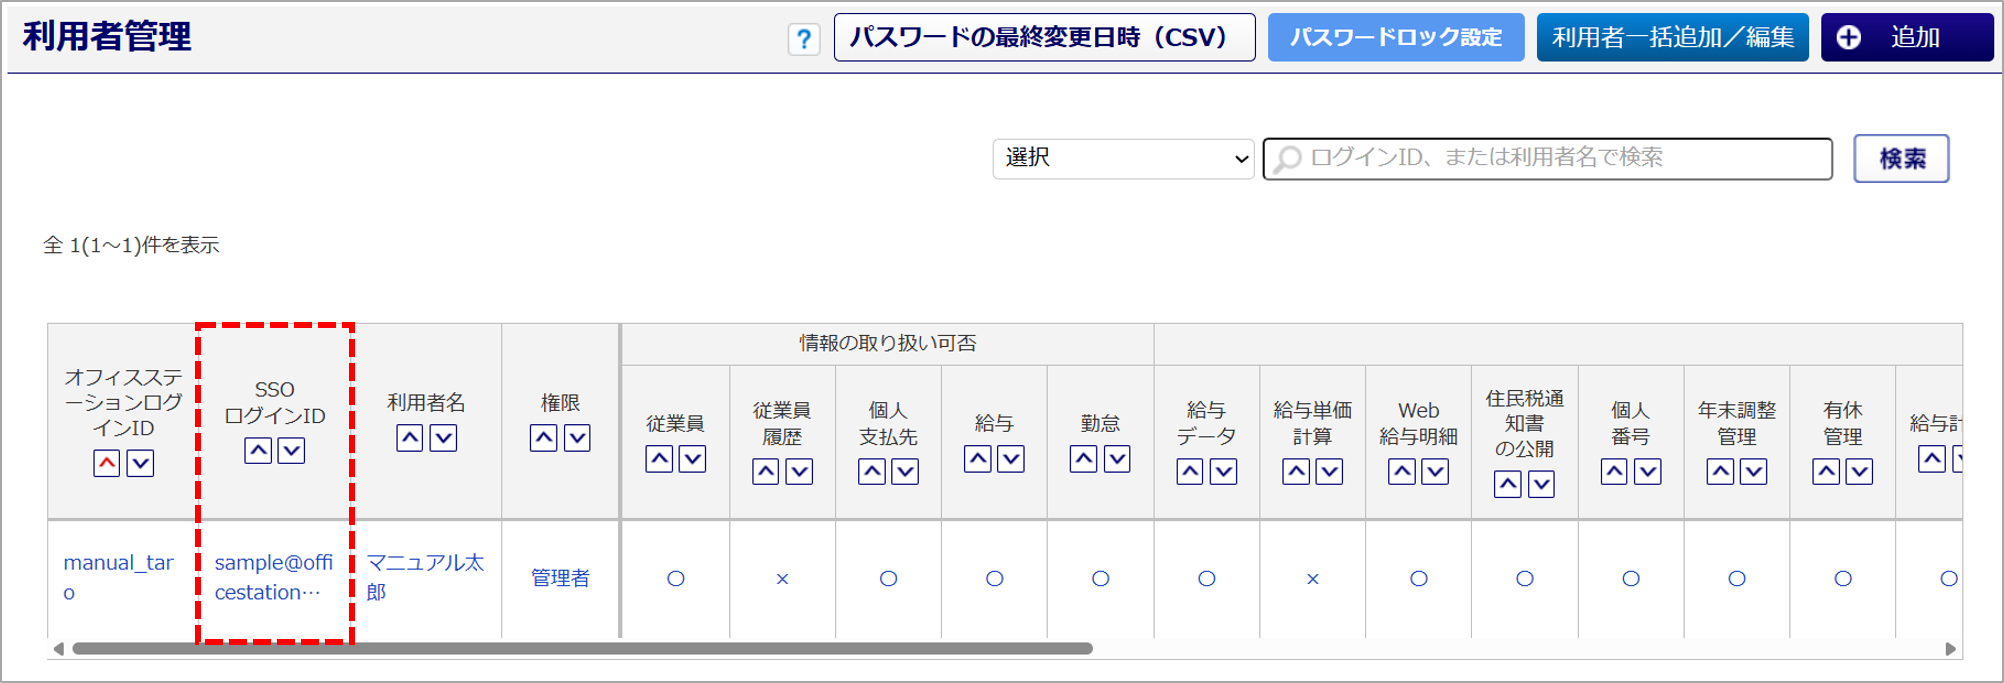
Task: Sort SSO login ID column ascending
Action: click(x=258, y=451)
